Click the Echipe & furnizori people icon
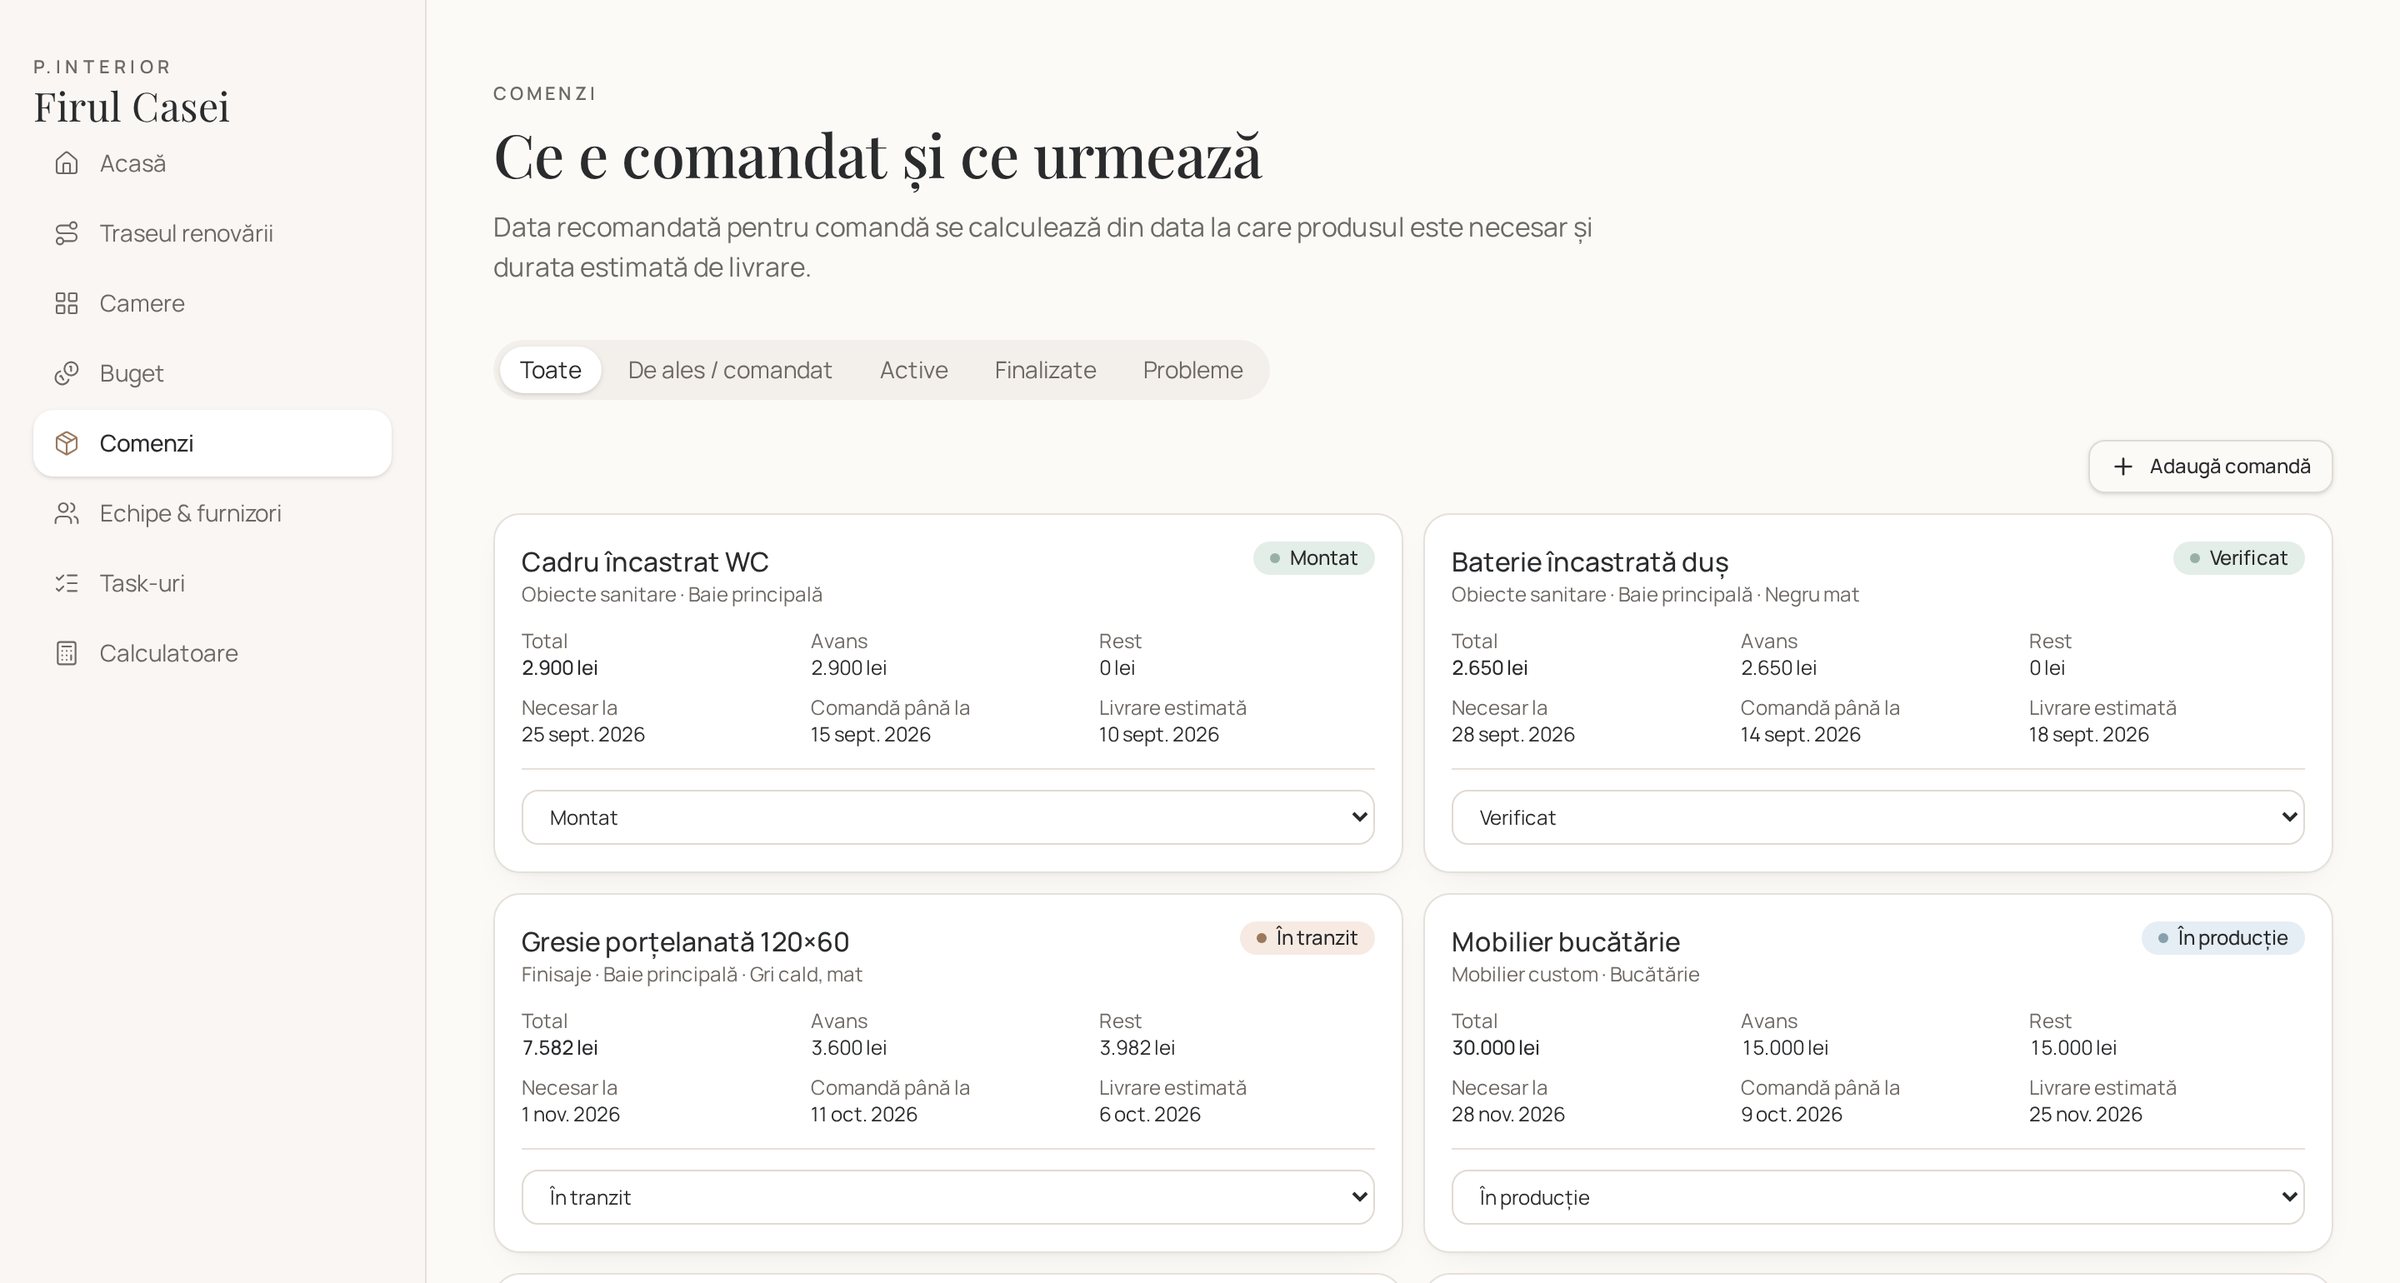2400x1283 pixels. pos(66,513)
